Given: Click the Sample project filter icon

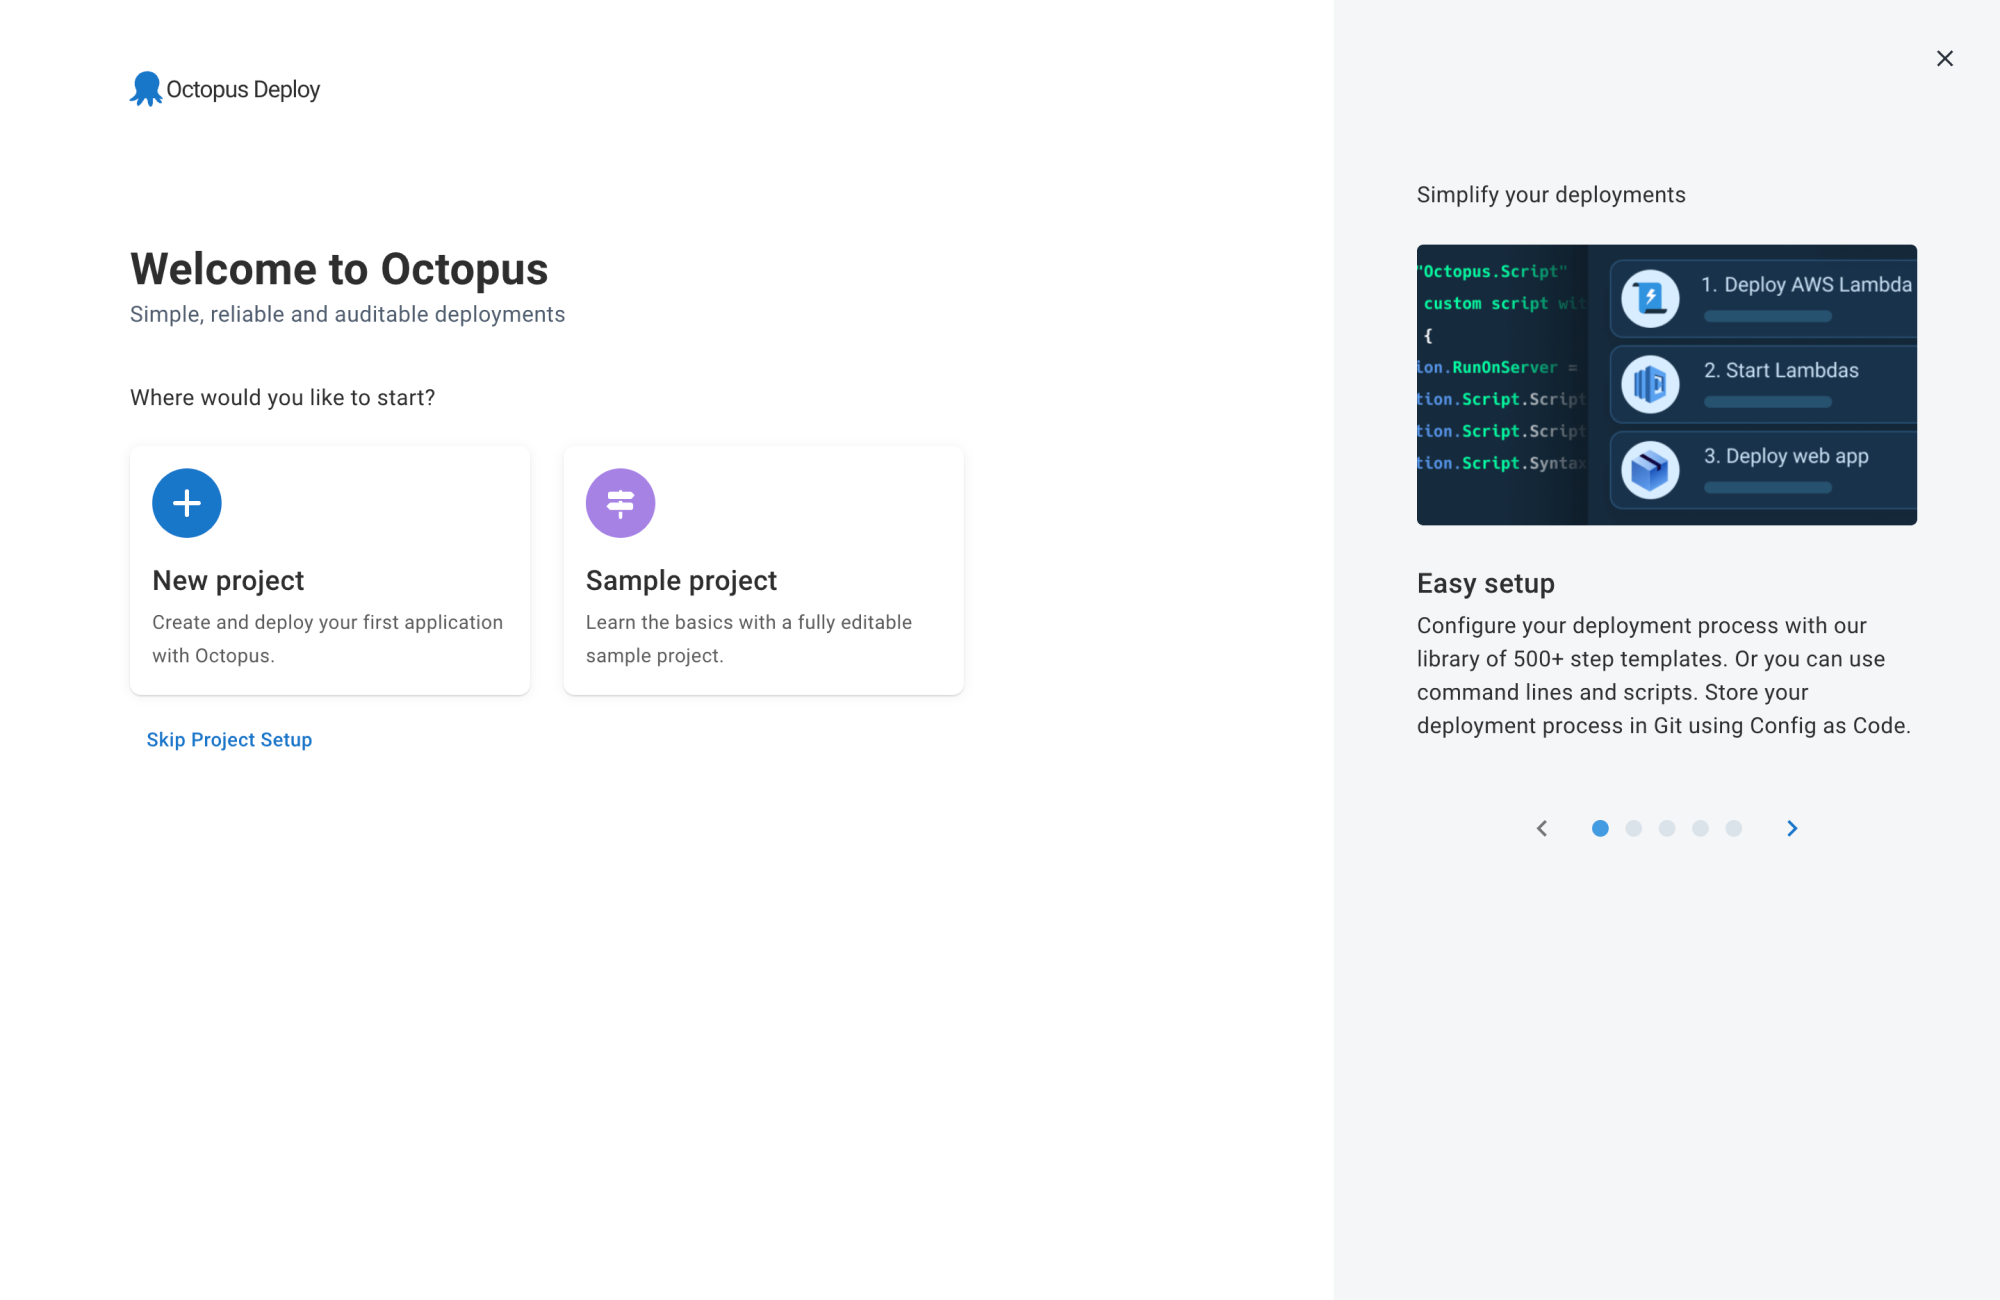Looking at the screenshot, I should tap(620, 501).
